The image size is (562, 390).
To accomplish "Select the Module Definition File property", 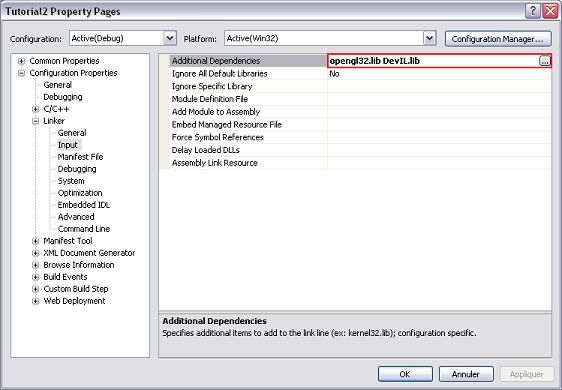I will coord(210,99).
